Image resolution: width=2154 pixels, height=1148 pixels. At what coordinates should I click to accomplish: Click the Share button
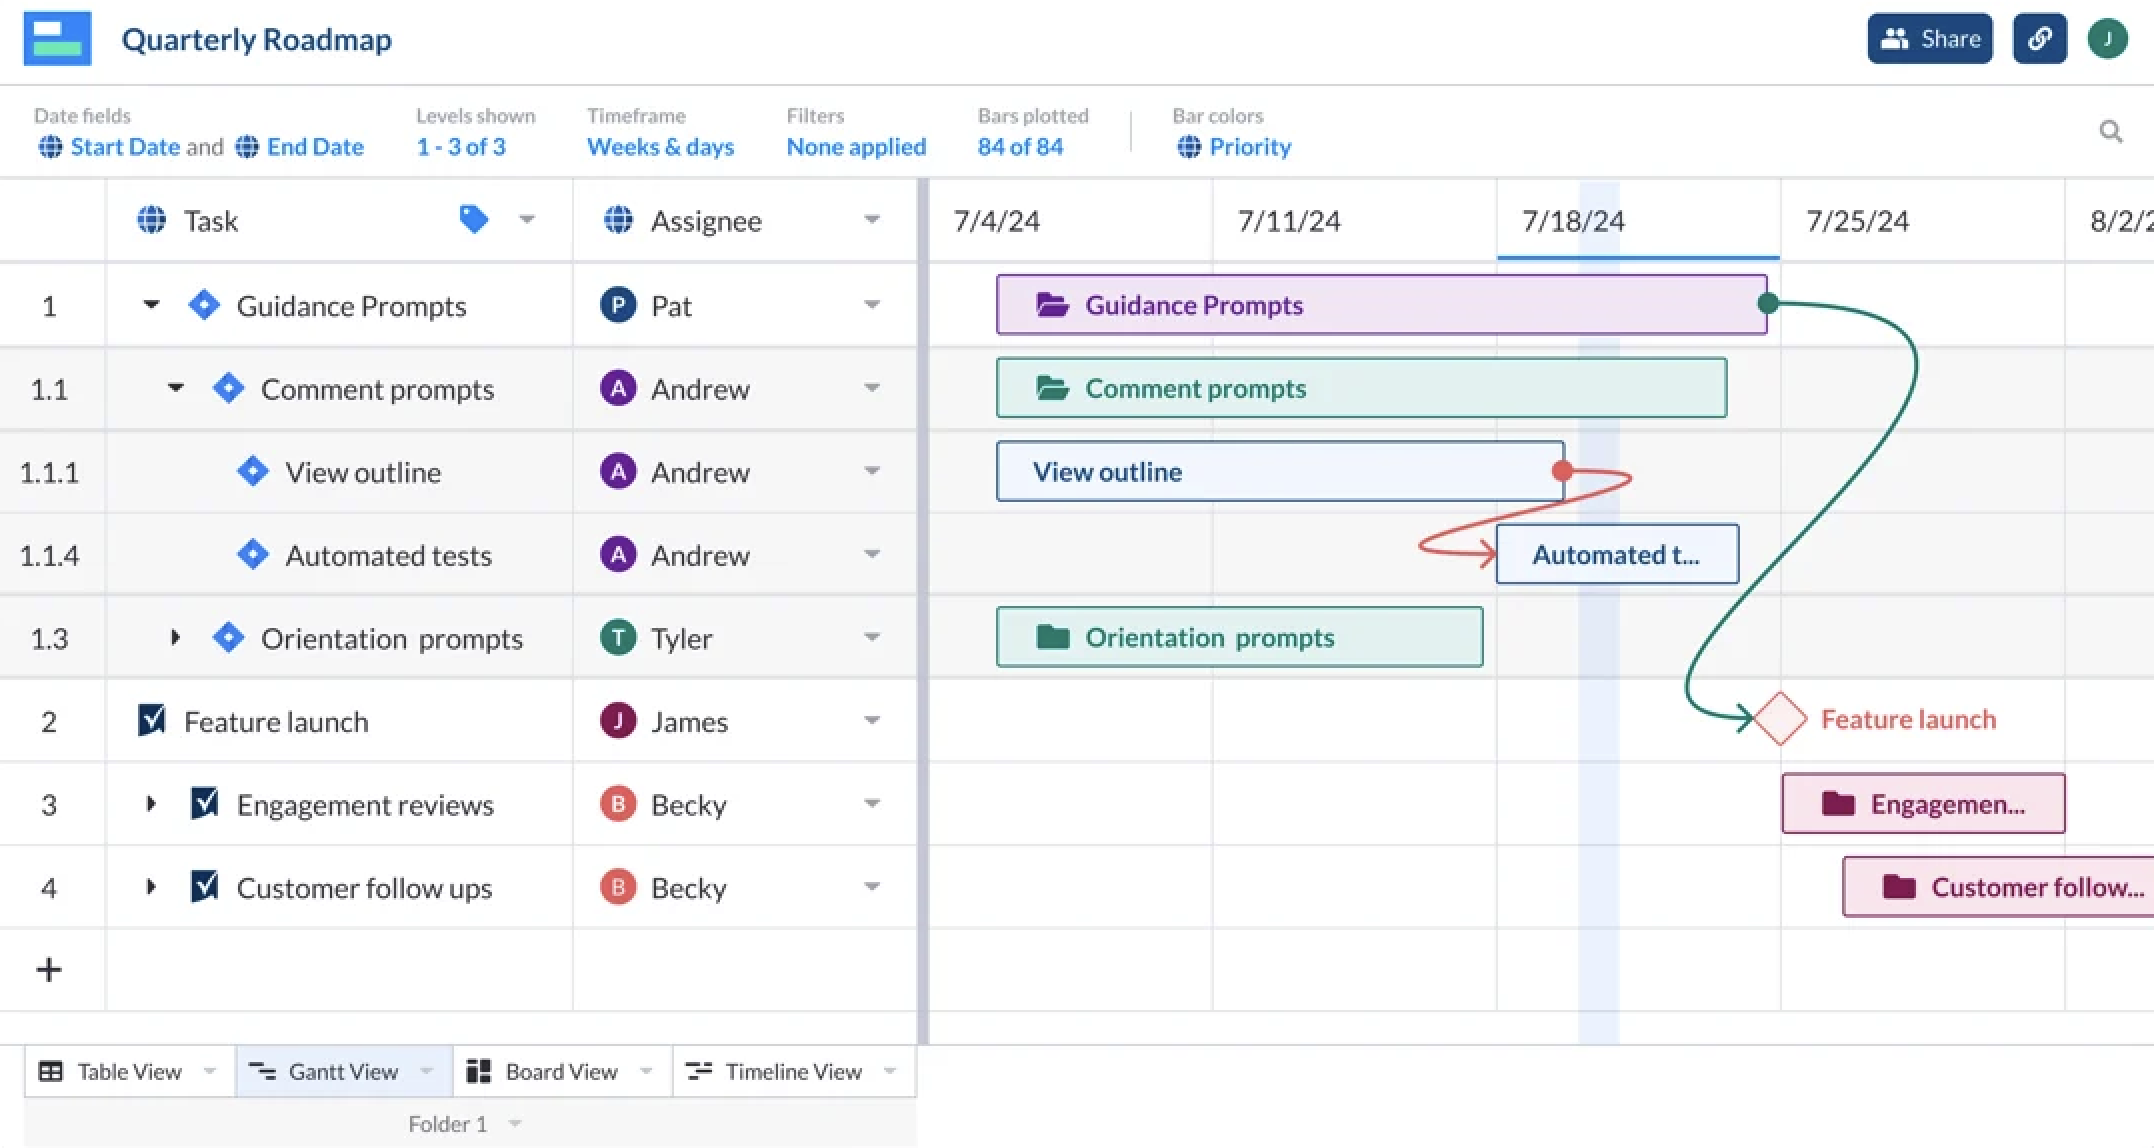(x=1930, y=39)
